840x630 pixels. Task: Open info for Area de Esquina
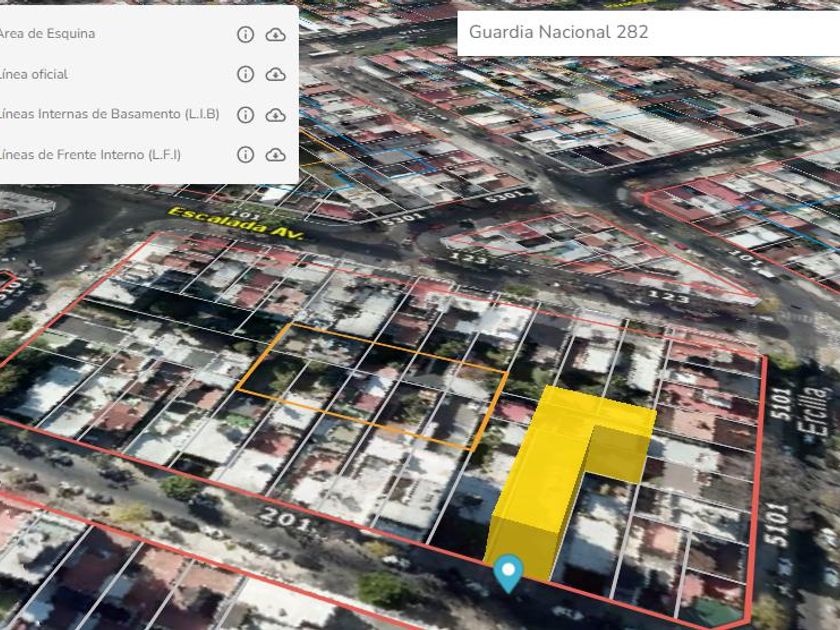click(245, 34)
